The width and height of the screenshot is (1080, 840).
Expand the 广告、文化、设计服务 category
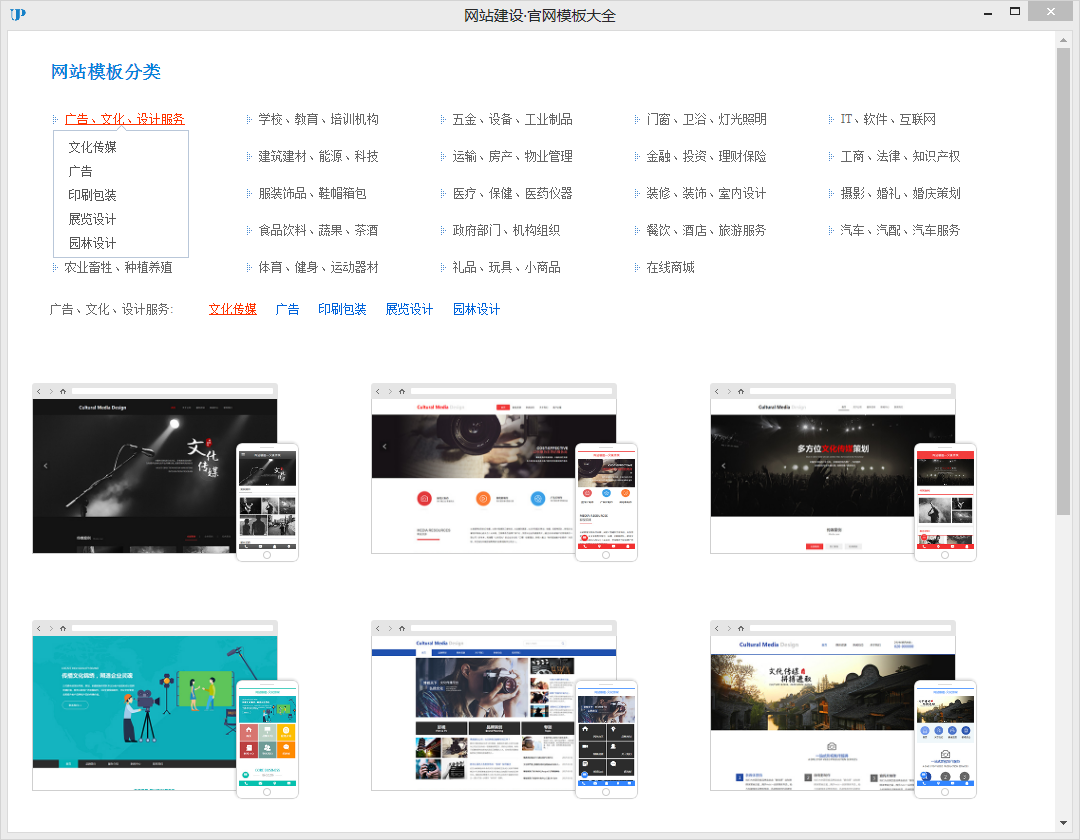pos(124,119)
